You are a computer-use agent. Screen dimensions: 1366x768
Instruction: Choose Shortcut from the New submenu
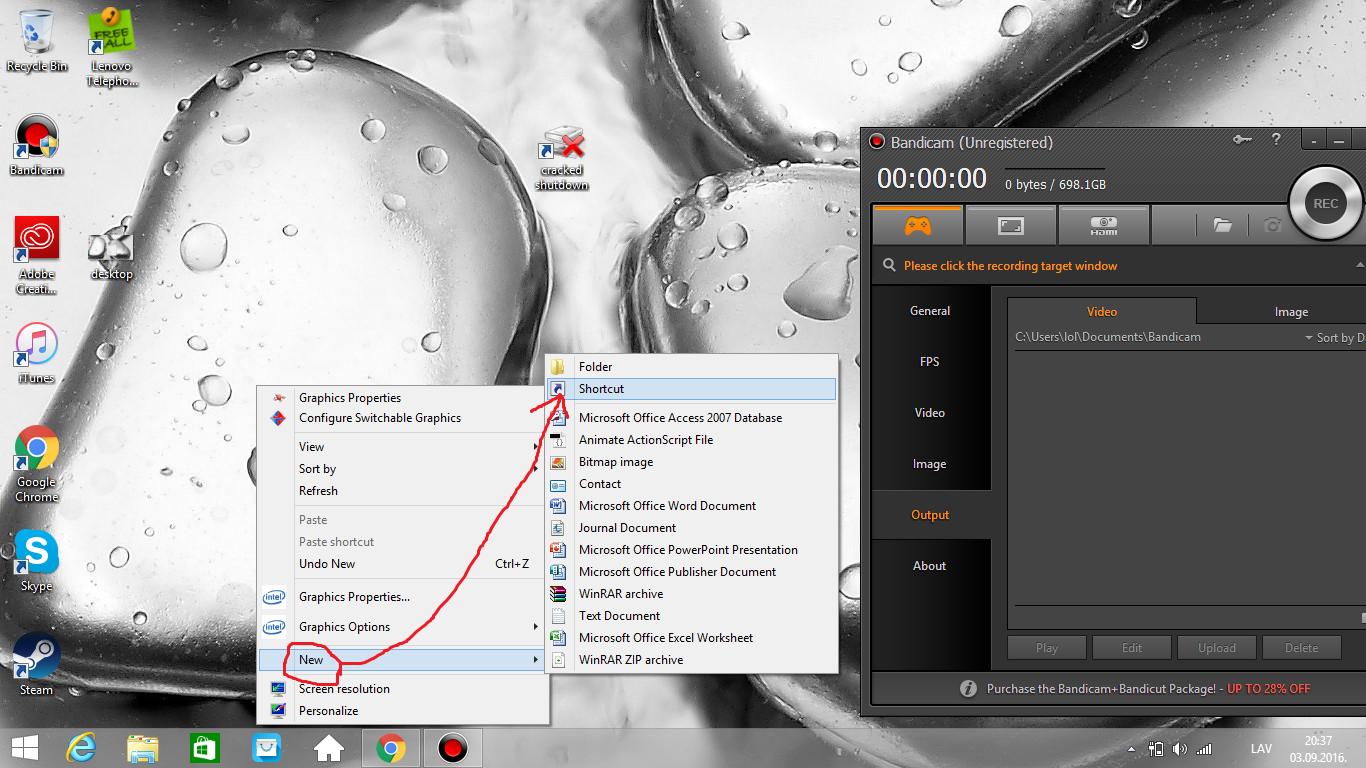pyautogui.click(x=691, y=389)
